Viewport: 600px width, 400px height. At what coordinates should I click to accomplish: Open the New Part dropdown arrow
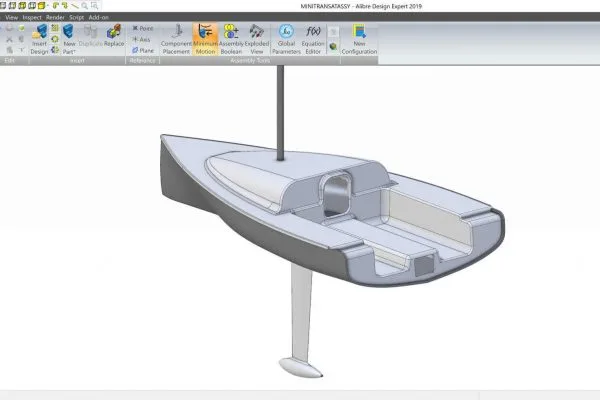point(74,52)
